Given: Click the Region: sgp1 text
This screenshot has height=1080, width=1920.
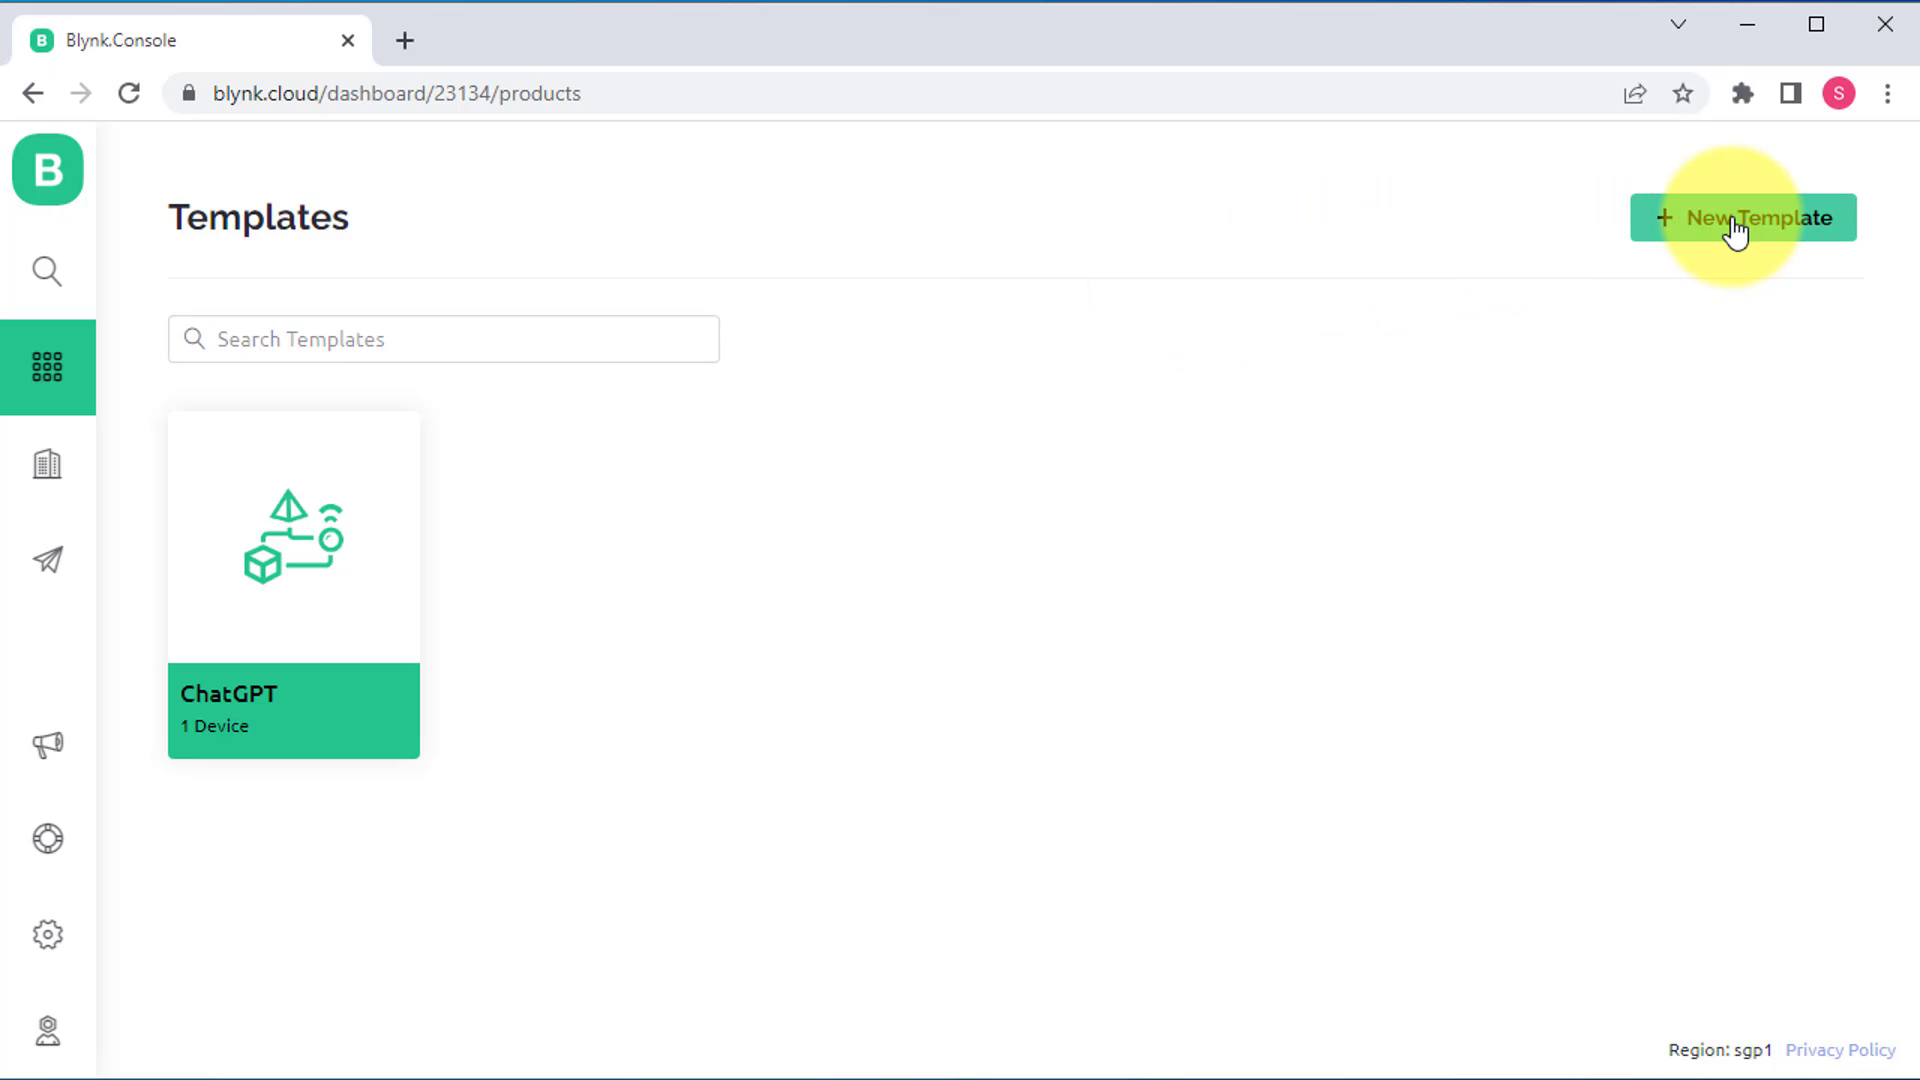Looking at the screenshot, I should [1720, 1050].
